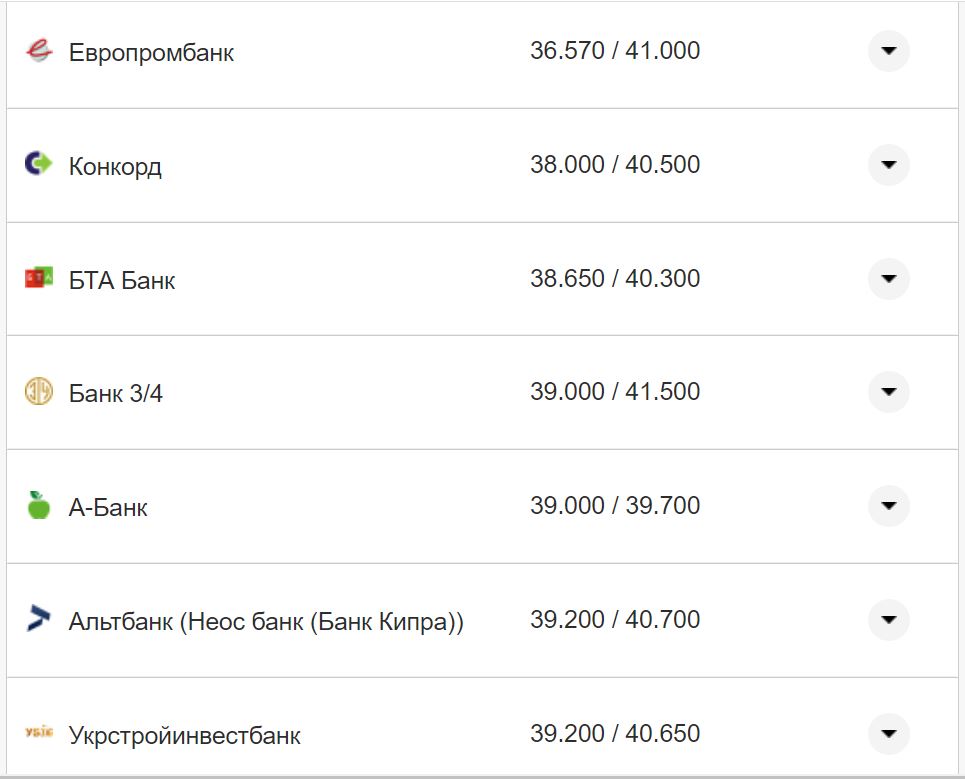Image resolution: width=965 pixels, height=779 pixels.
Task: Click the green apple A-Банк icon
Action: [x=38, y=505]
